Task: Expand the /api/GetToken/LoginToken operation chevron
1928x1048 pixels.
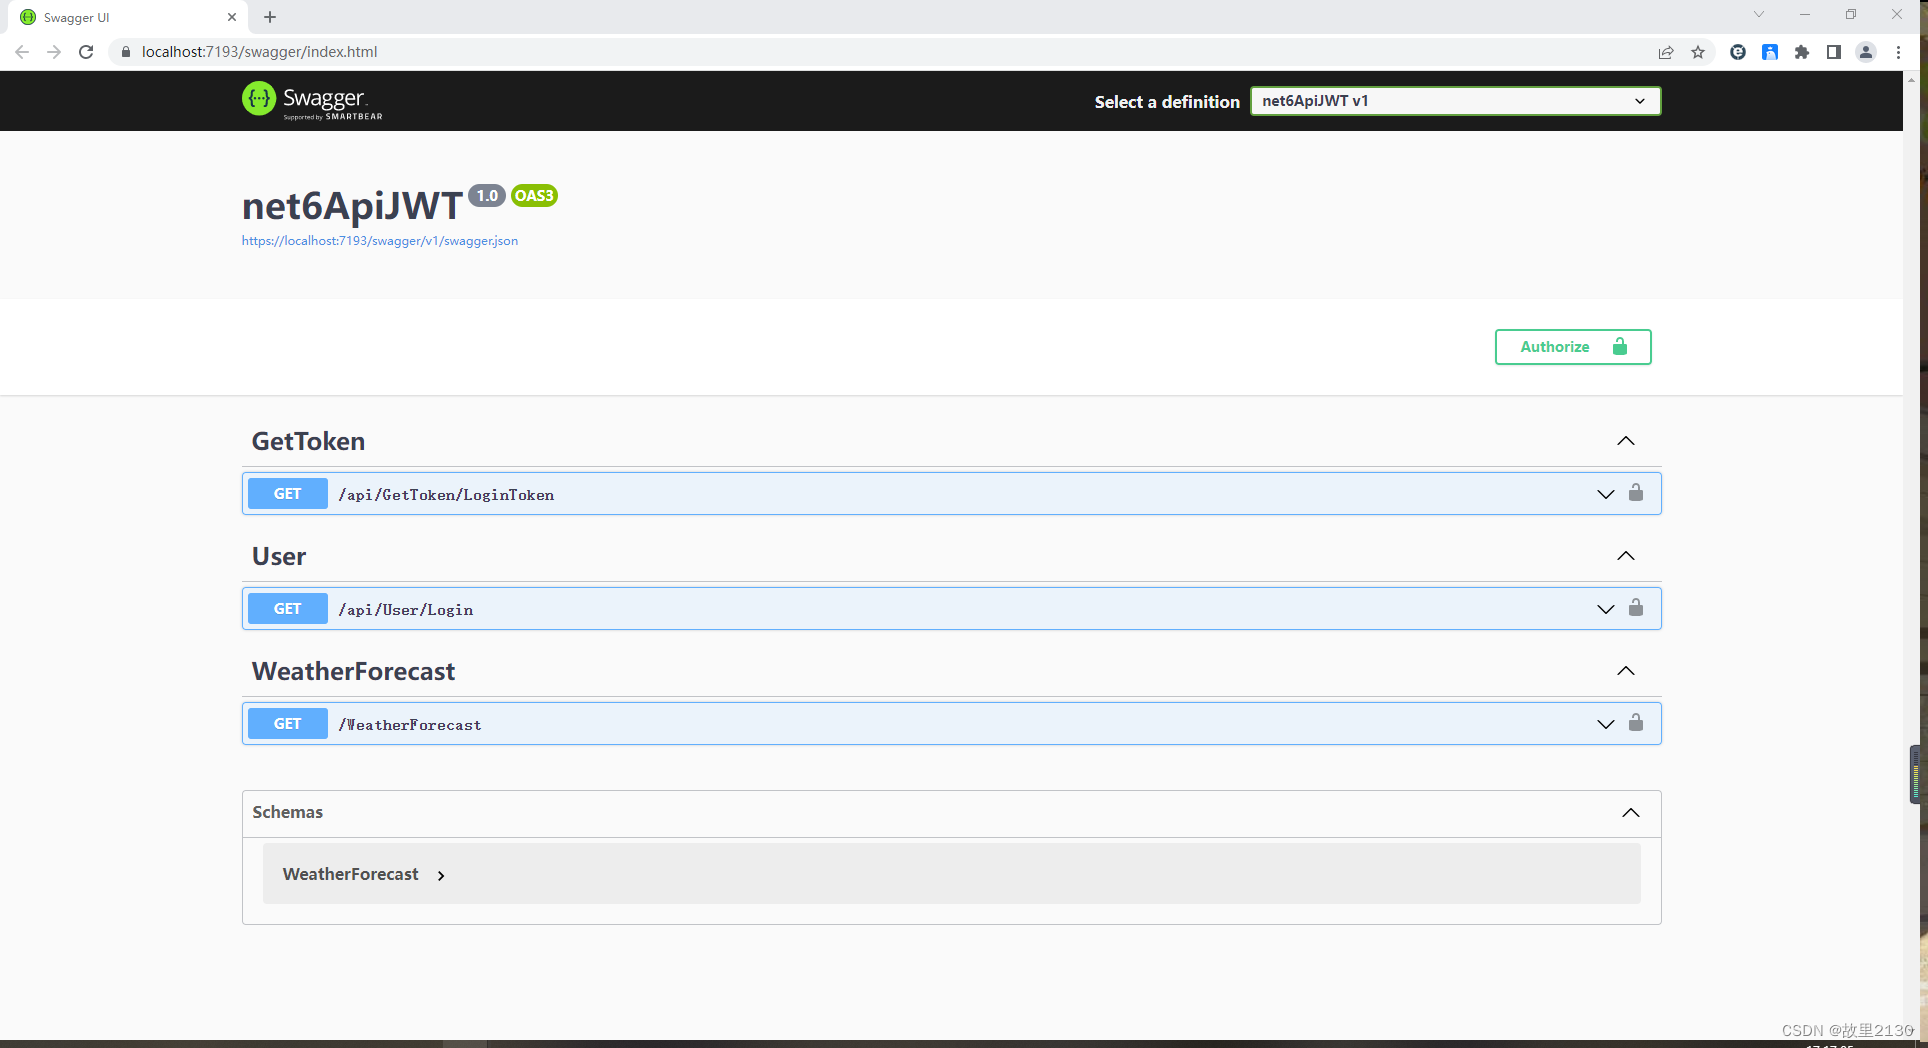Action: 1606,494
